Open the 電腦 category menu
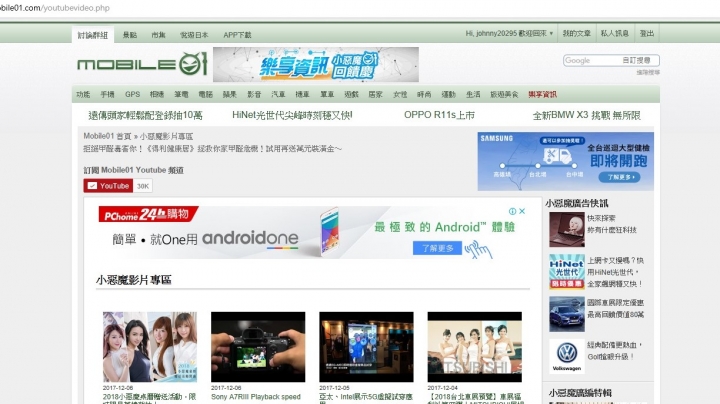Screen dimensions: 720x404 click(205, 94)
